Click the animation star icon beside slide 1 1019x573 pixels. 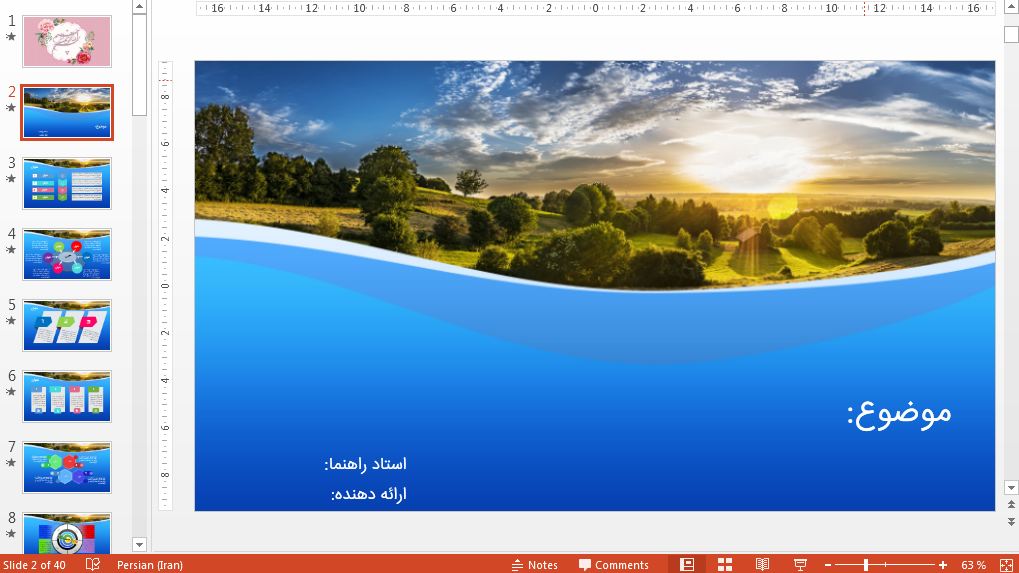pyautogui.click(x=11, y=36)
